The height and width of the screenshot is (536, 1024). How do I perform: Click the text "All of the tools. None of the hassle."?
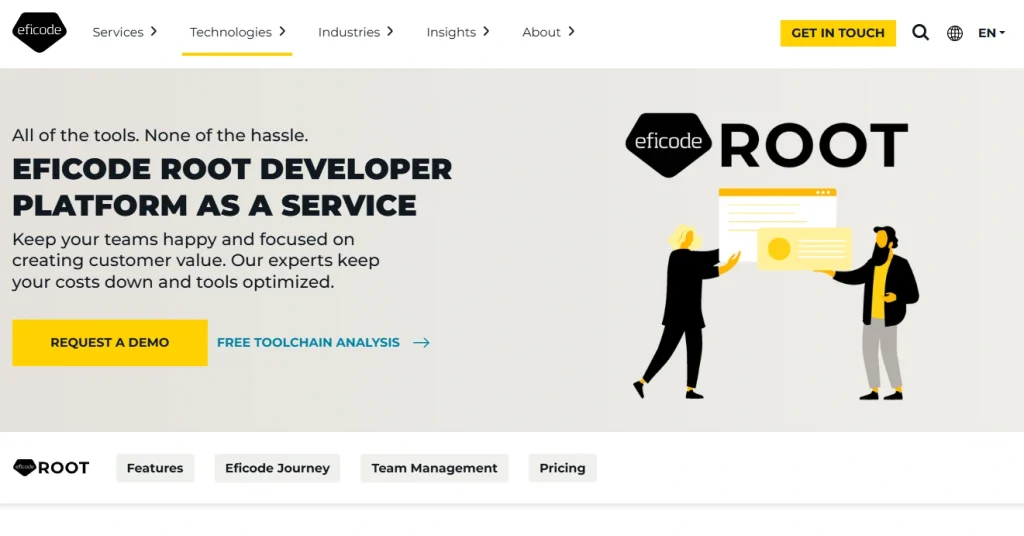(x=160, y=135)
